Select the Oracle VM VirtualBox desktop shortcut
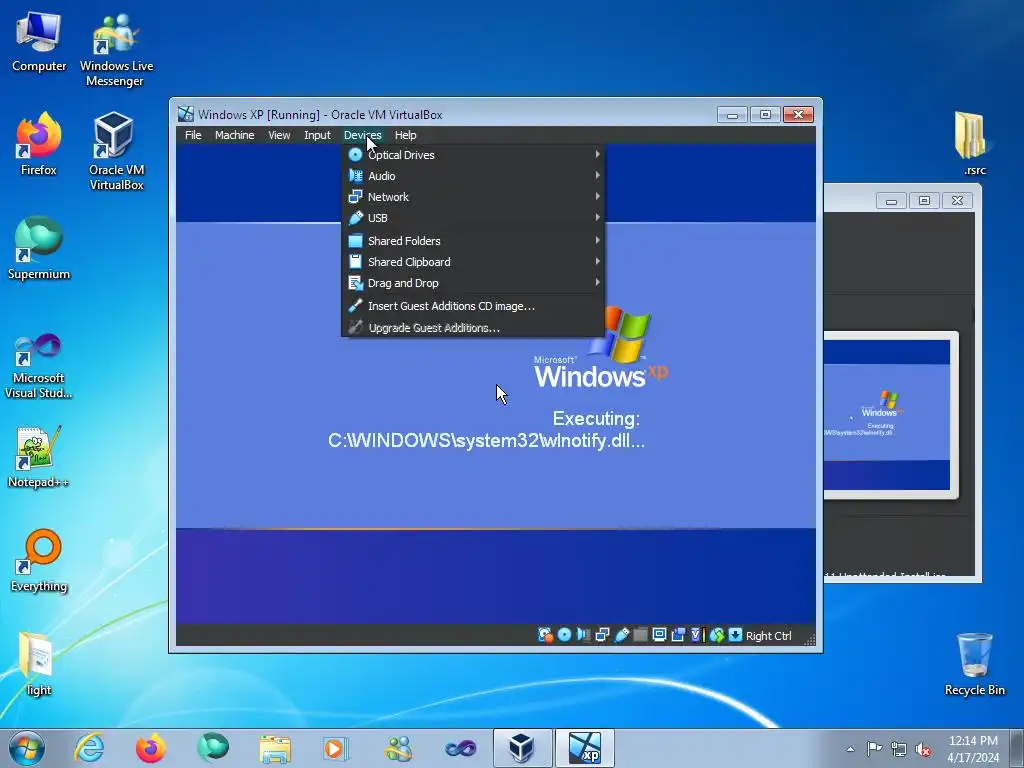Screen dimensions: 1024x768 coord(116,152)
